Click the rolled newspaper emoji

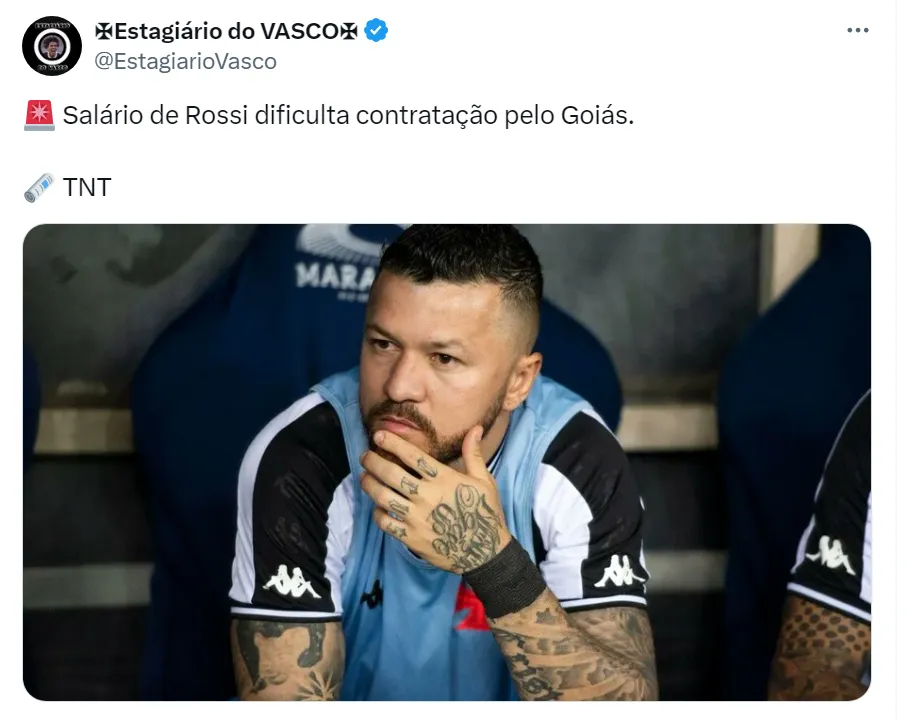[39, 188]
